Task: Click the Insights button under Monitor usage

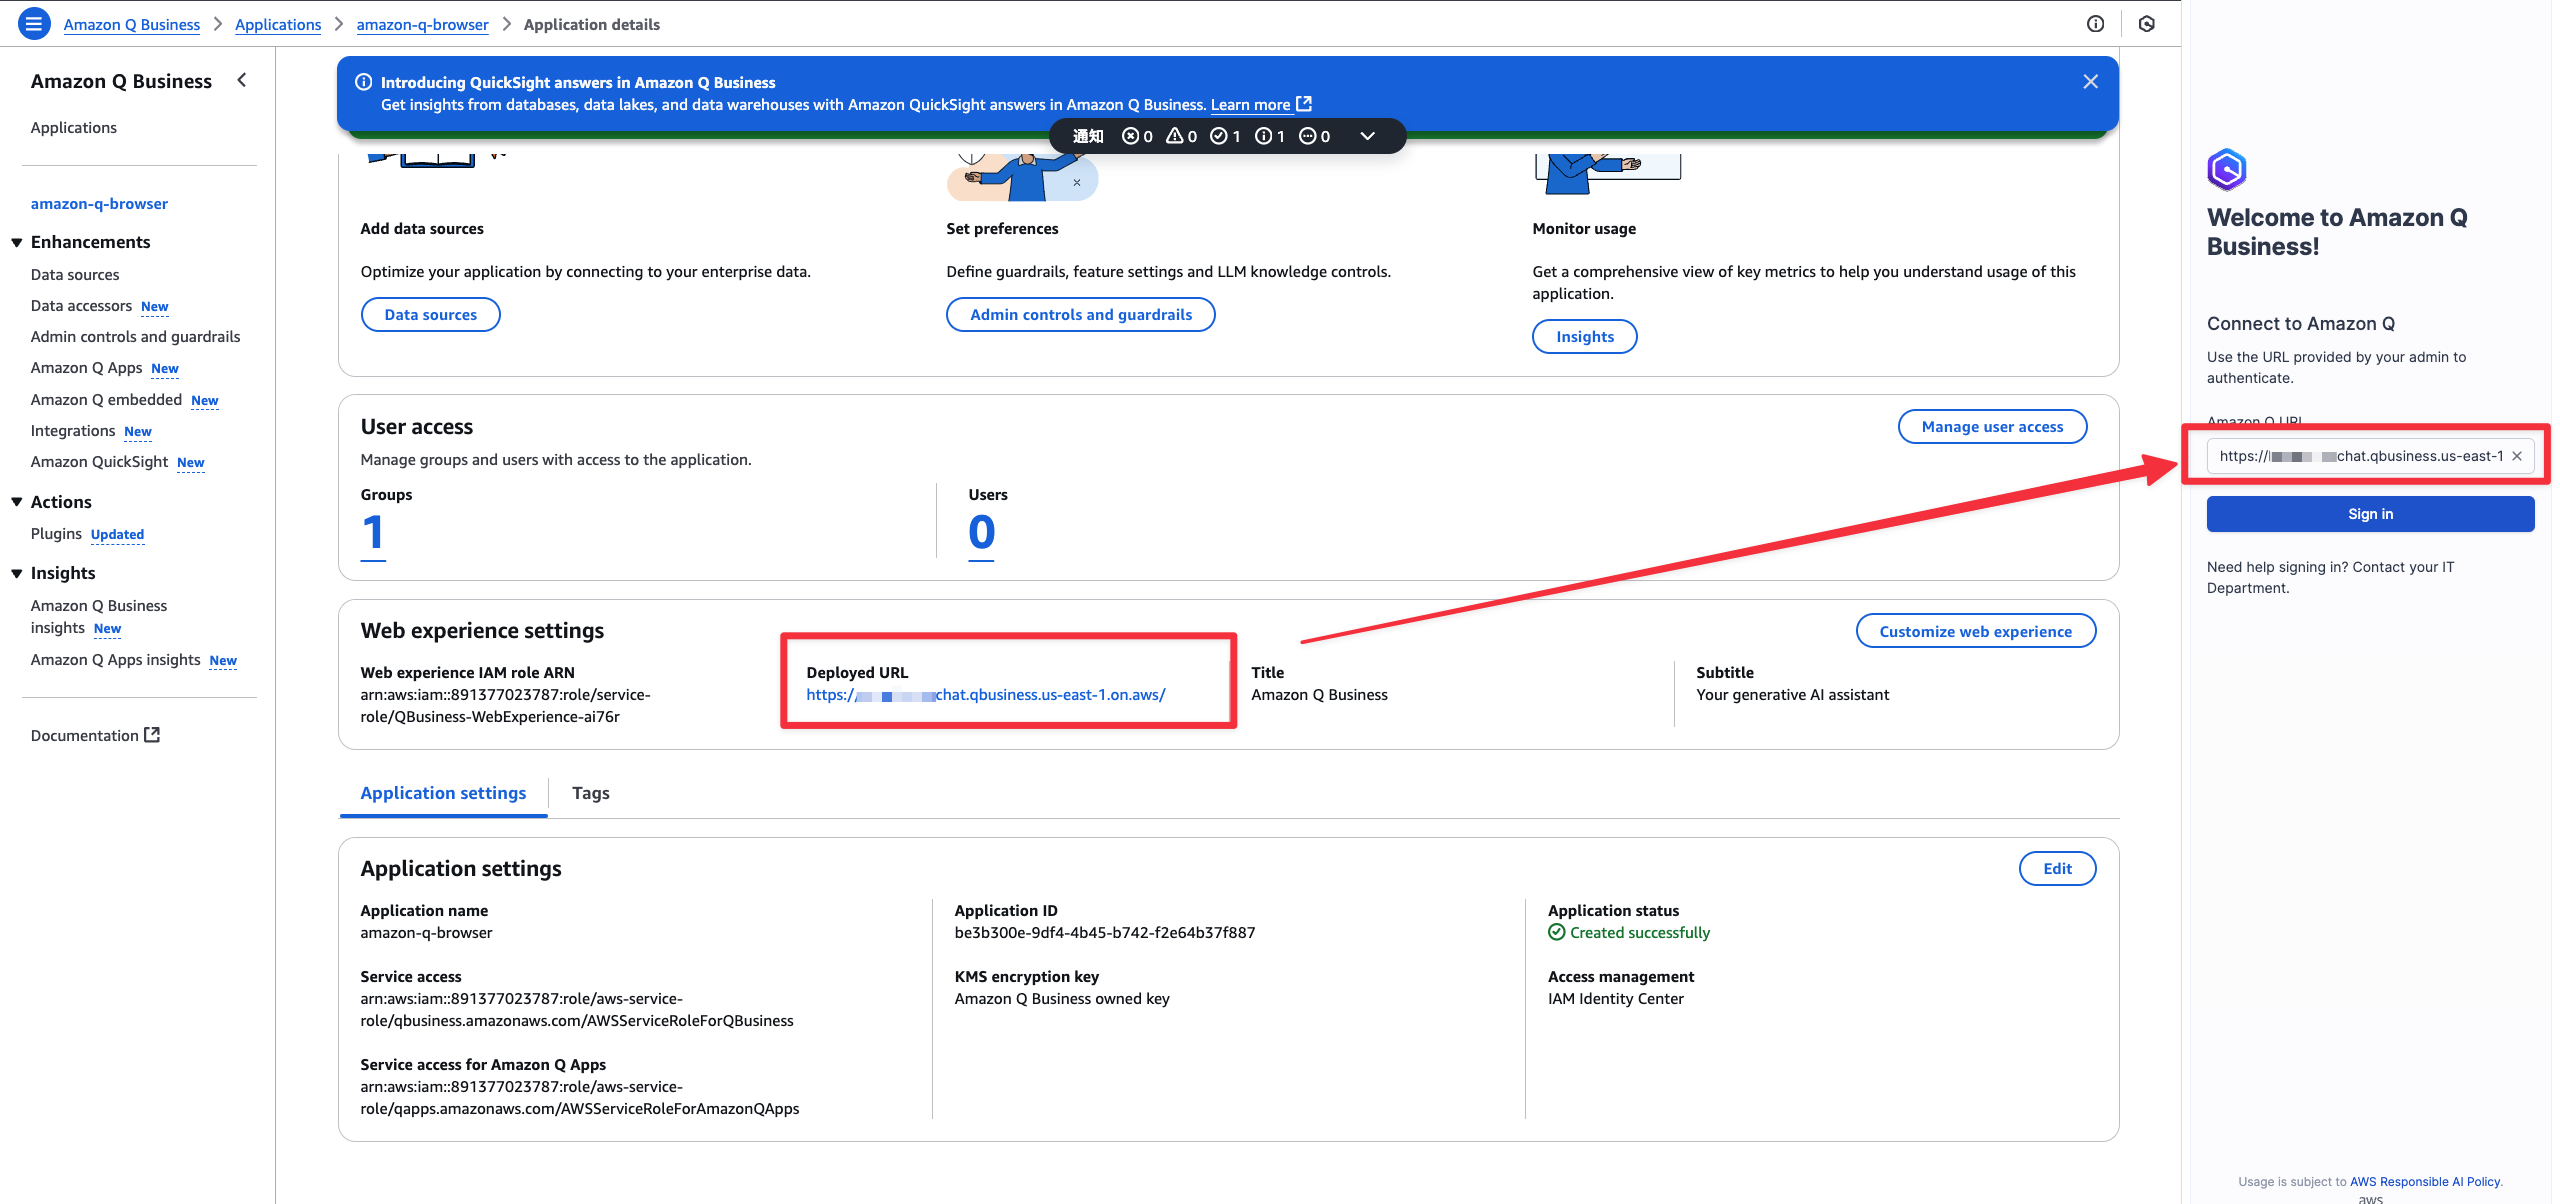Action: click(x=1585, y=336)
